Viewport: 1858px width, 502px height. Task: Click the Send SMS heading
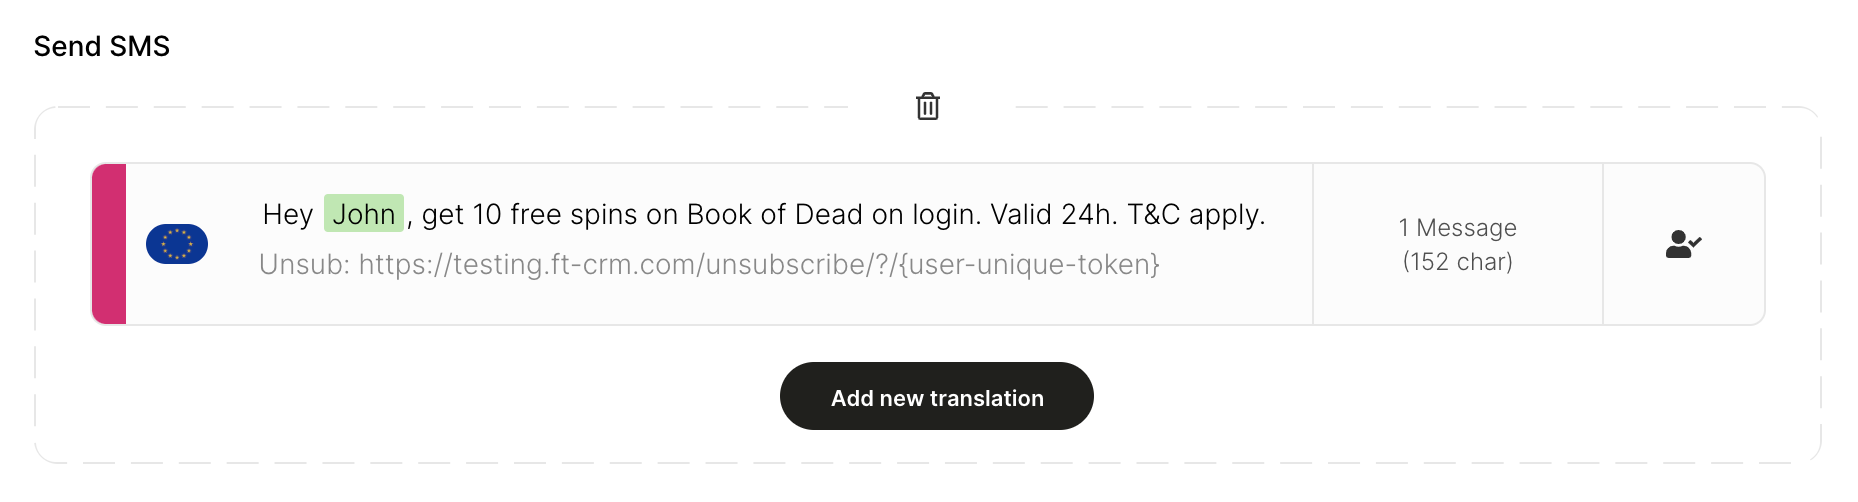(x=102, y=46)
